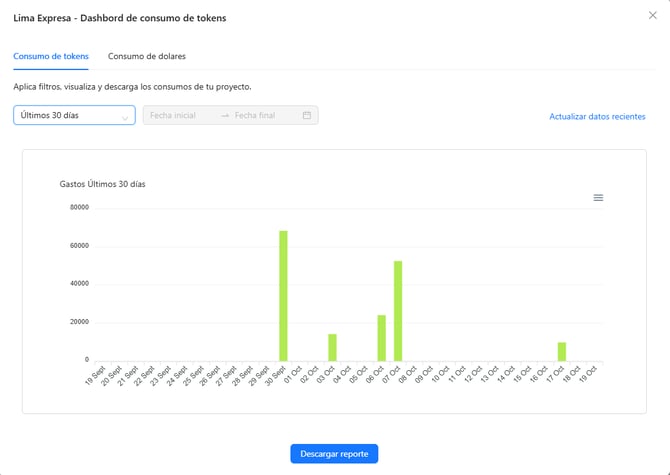The image size is (670, 475).
Task: Focus the Fecha inicial date field
Action: pos(180,116)
